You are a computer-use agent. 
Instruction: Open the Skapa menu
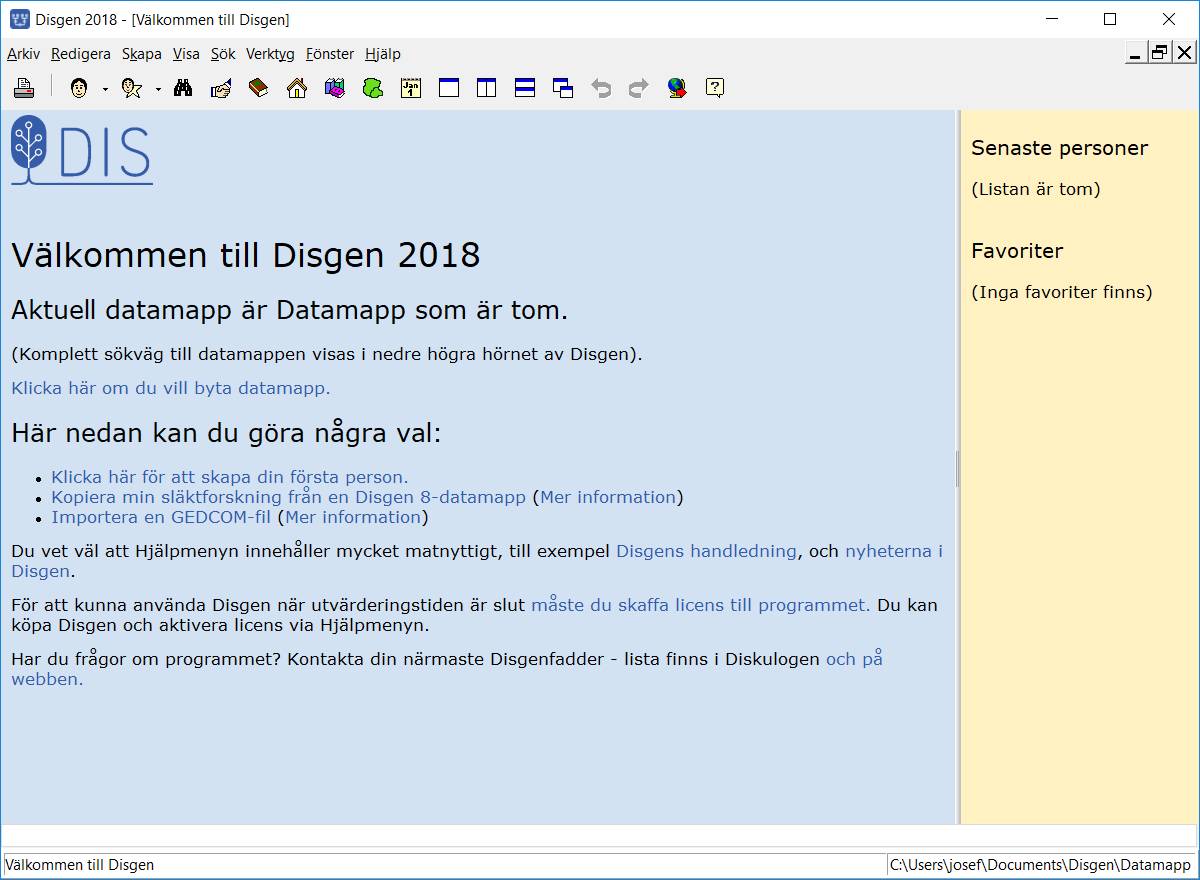point(142,54)
